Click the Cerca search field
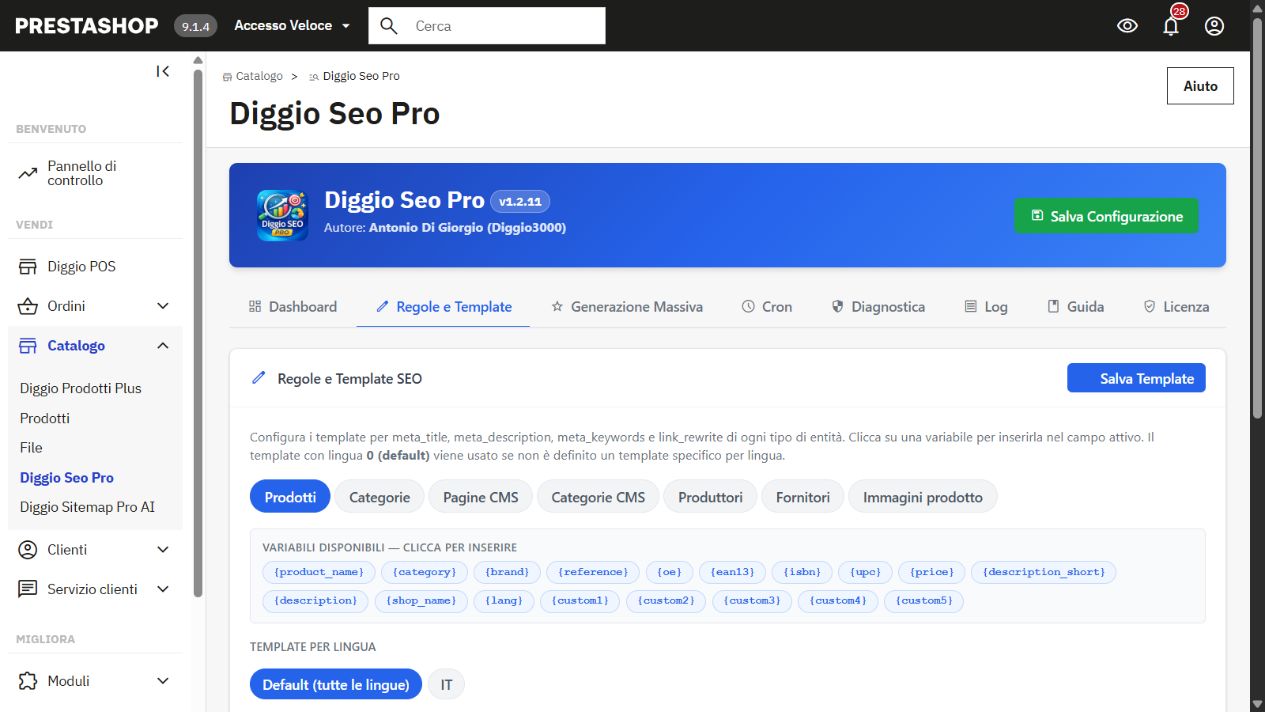The image size is (1265, 712). click(x=487, y=26)
